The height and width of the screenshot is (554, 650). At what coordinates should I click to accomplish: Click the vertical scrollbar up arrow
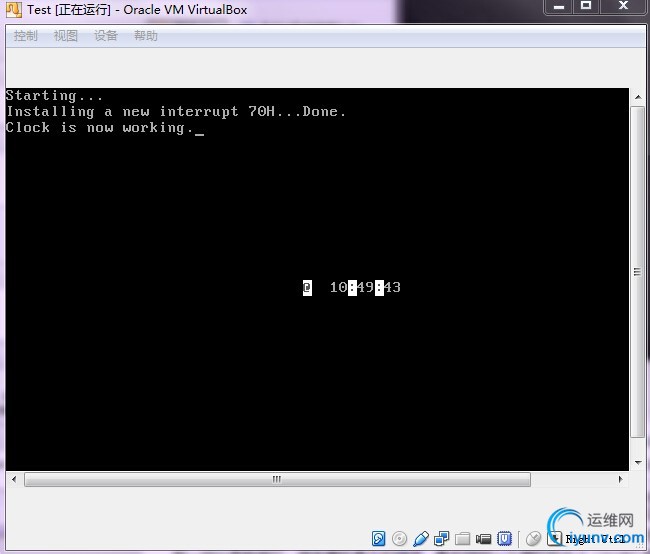(x=638, y=97)
